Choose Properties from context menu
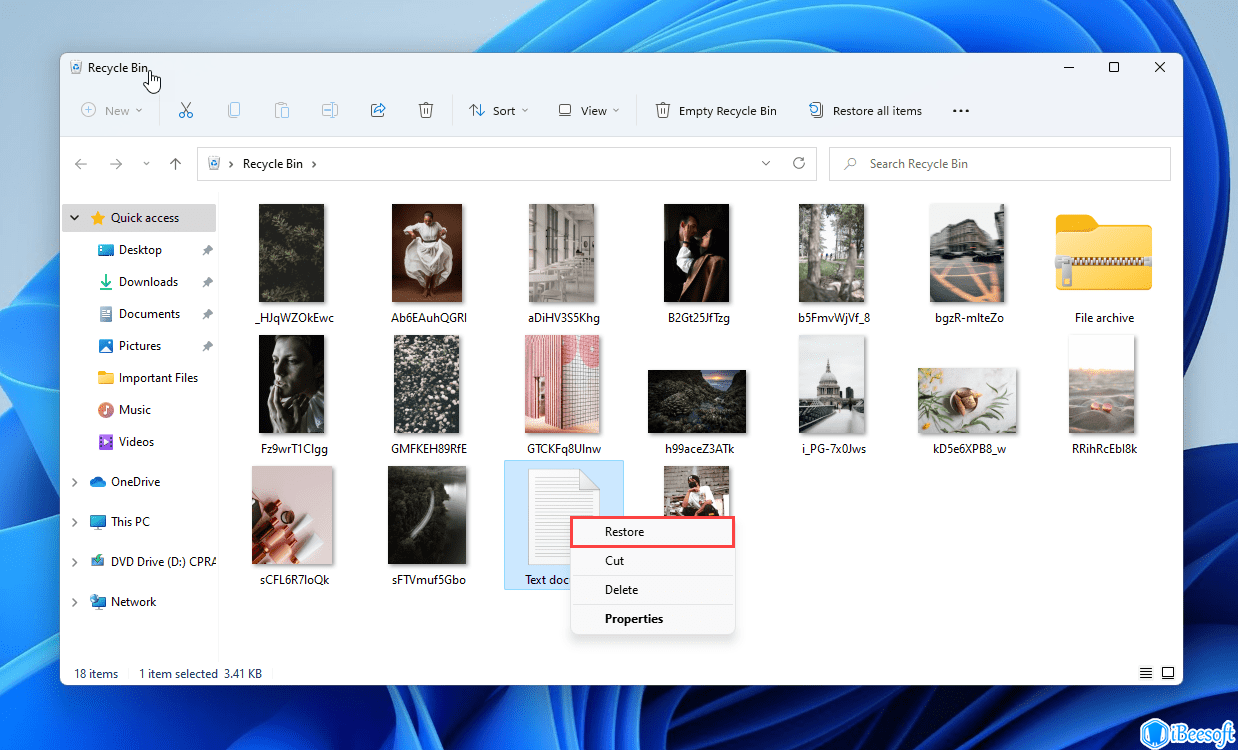The height and width of the screenshot is (750, 1238). (x=652, y=619)
